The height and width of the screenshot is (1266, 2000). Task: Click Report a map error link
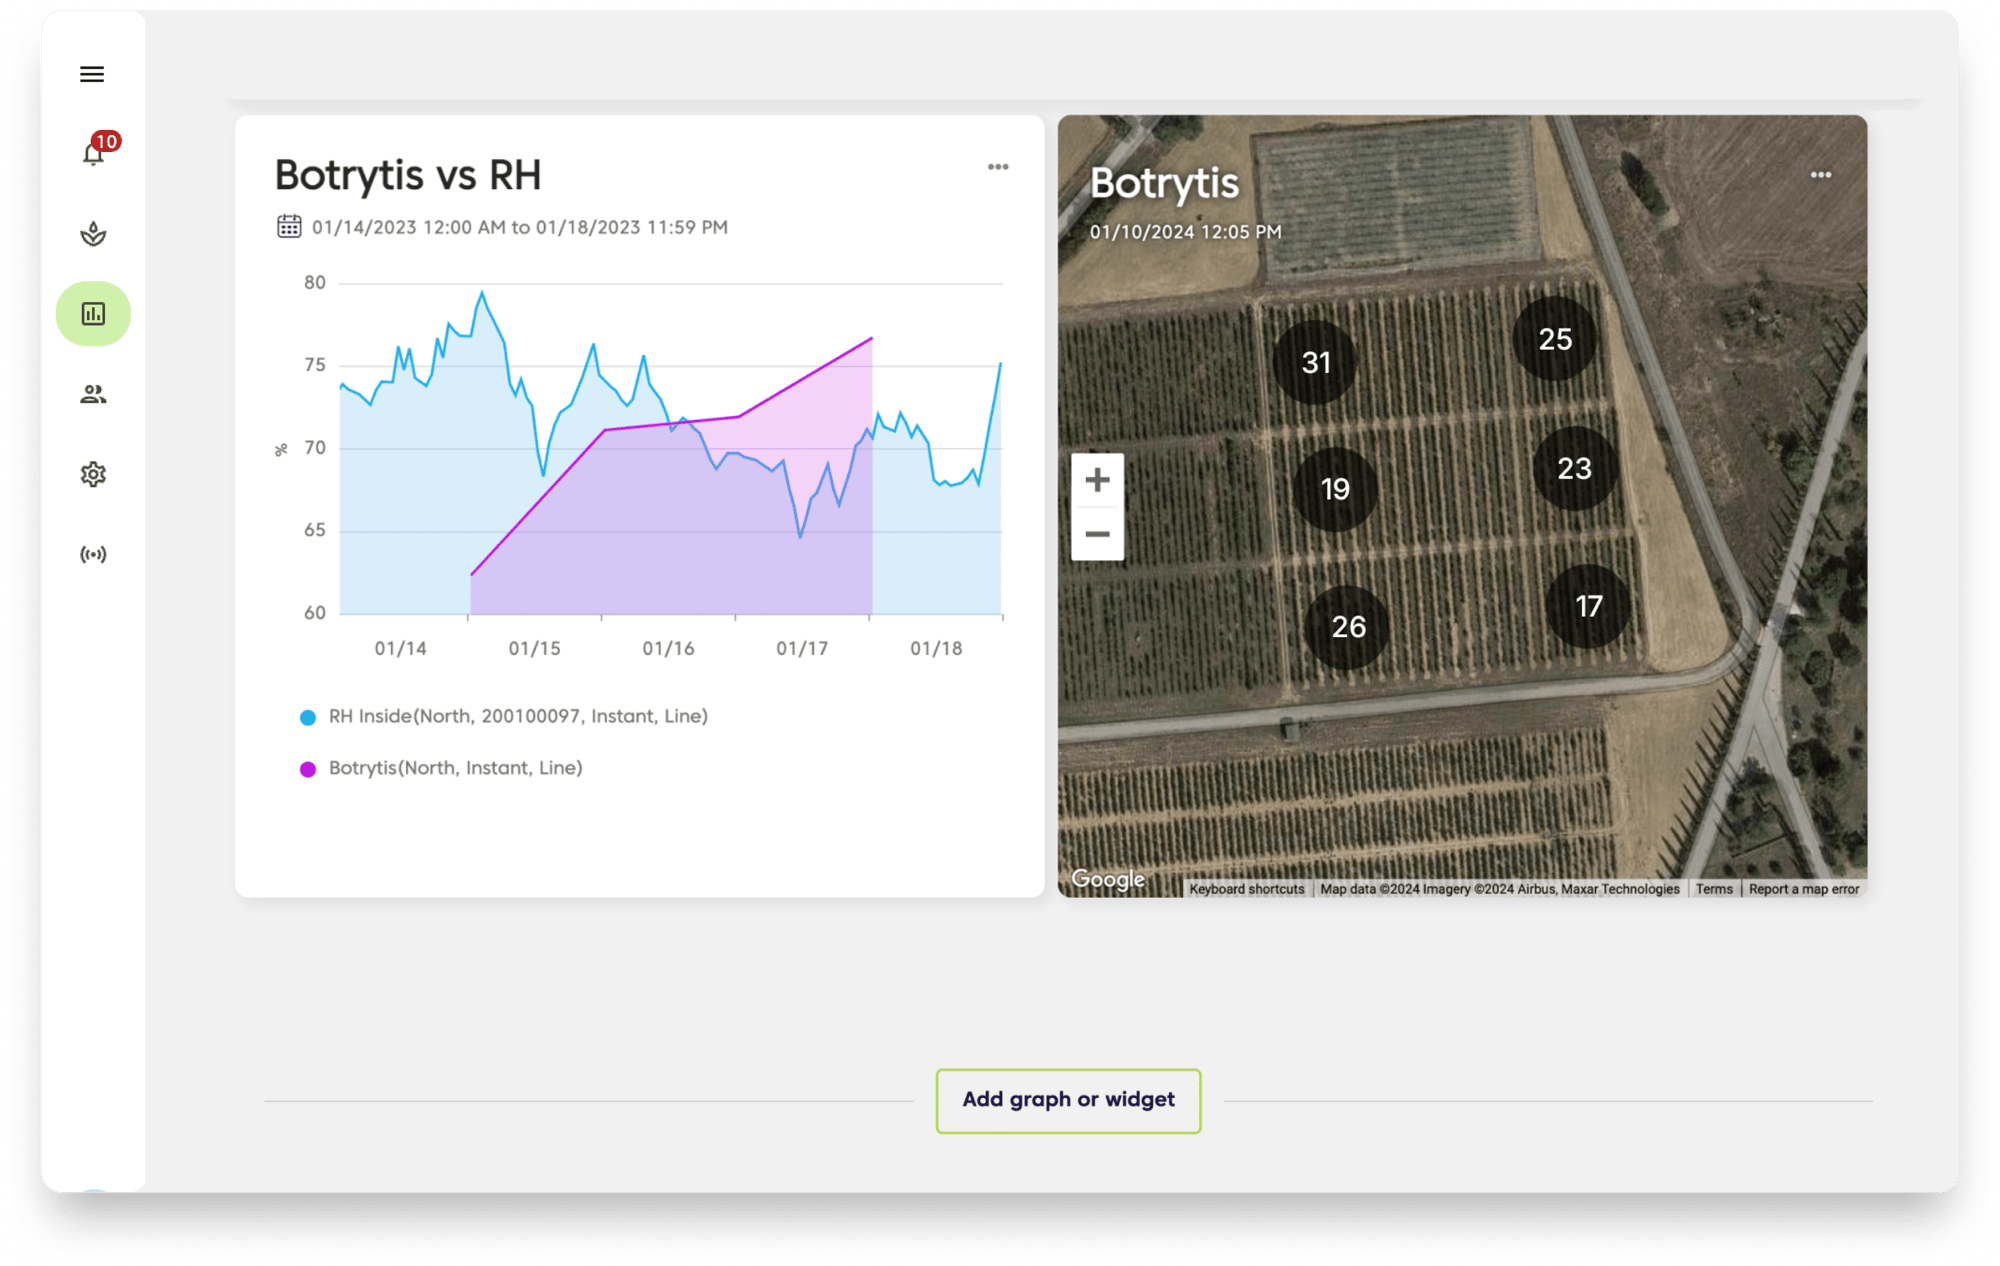(1804, 889)
